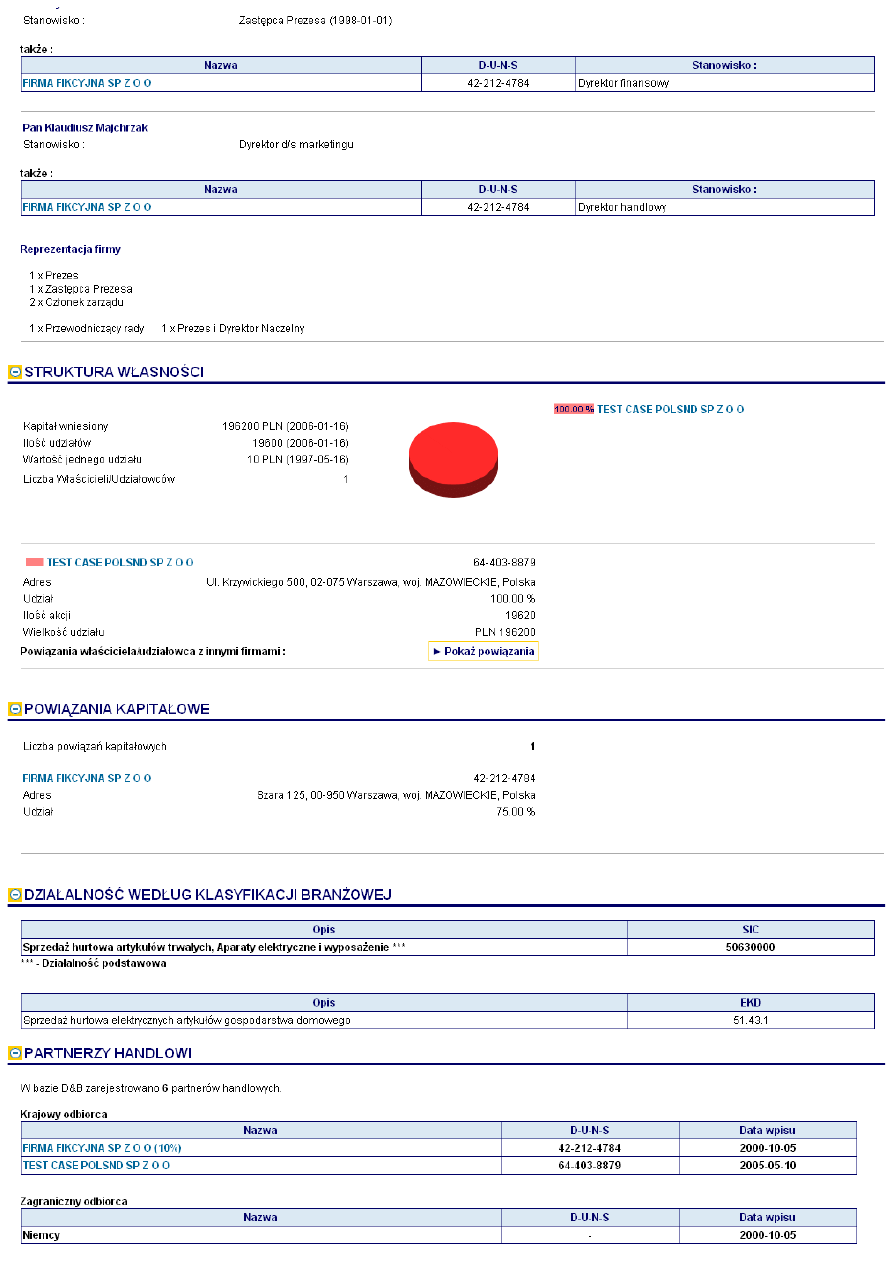The image size is (893, 1263).
Task: Click the SIC column header
Action: [750, 929]
